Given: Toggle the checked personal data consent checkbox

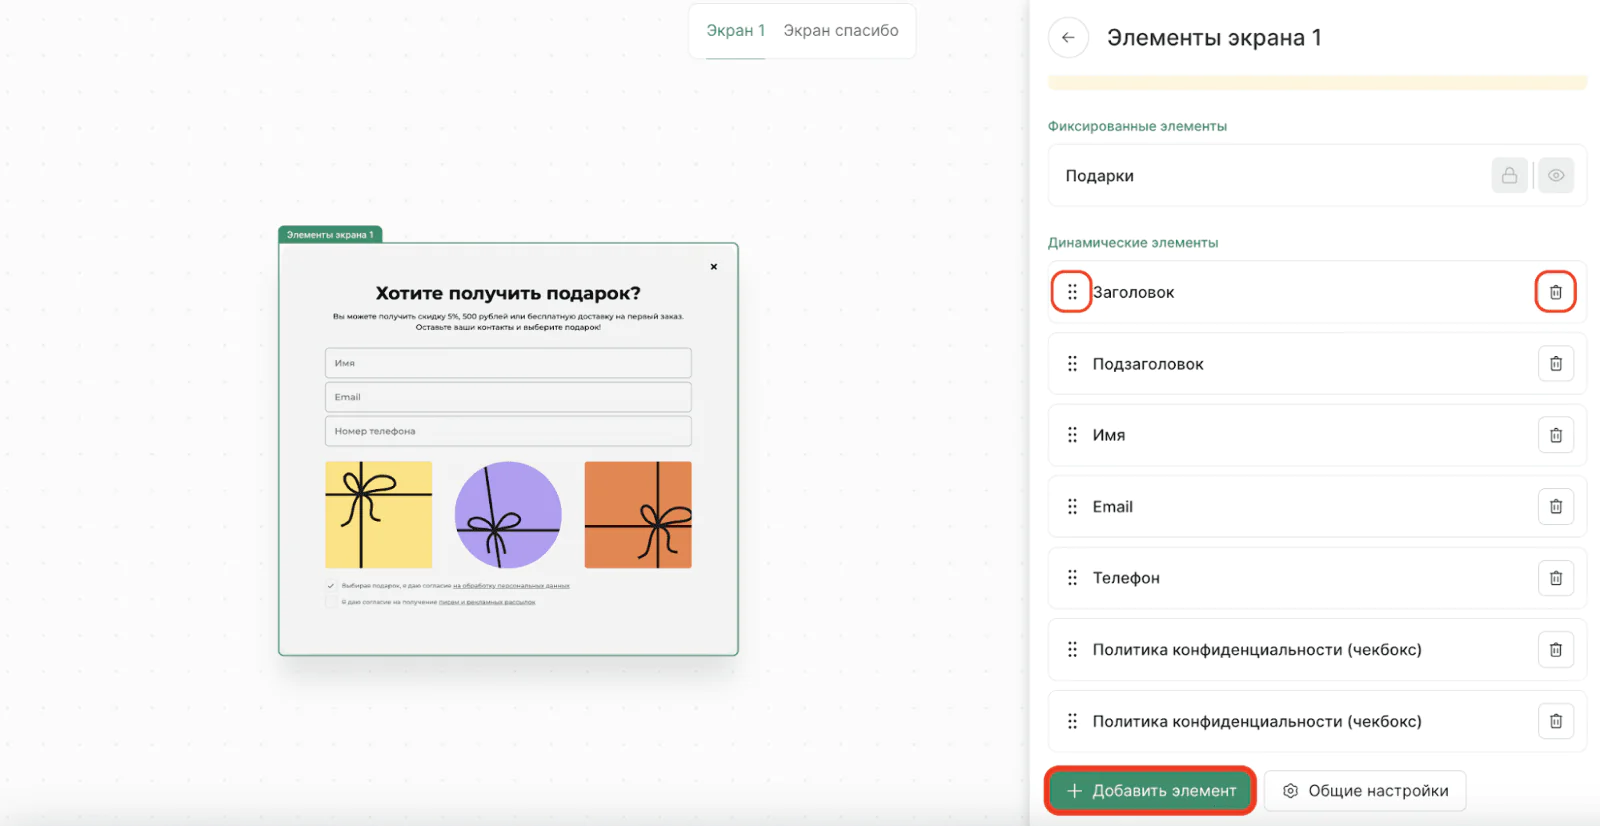Looking at the screenshot, I should (x=331, y=586).
